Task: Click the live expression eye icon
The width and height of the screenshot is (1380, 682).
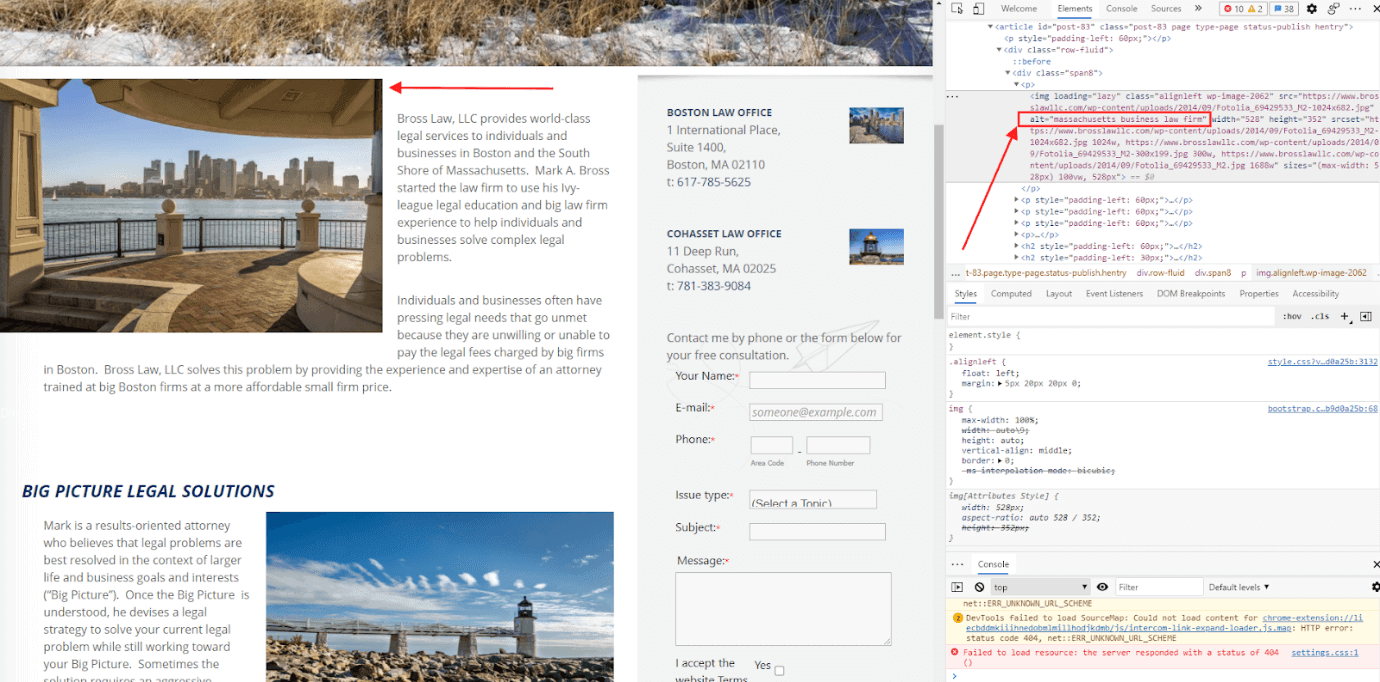Action: point(1102,587)
